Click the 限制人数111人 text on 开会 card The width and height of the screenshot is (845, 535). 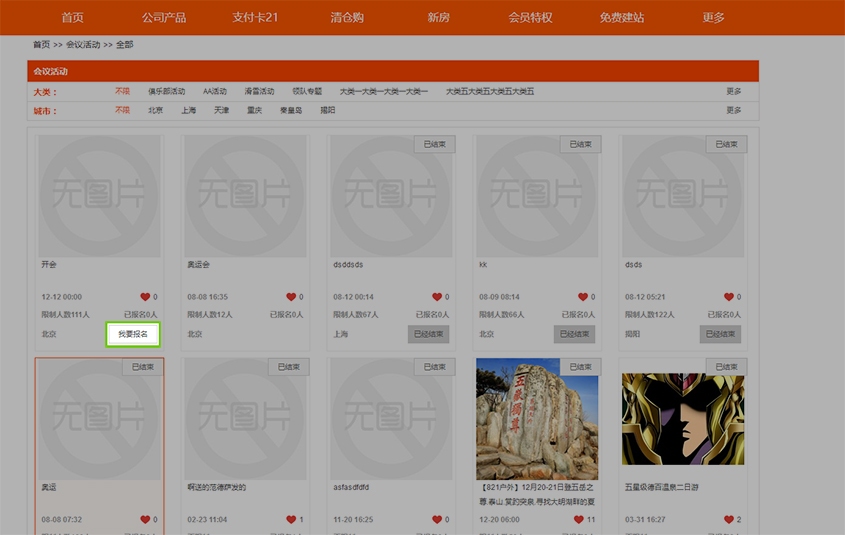(65, 315)
